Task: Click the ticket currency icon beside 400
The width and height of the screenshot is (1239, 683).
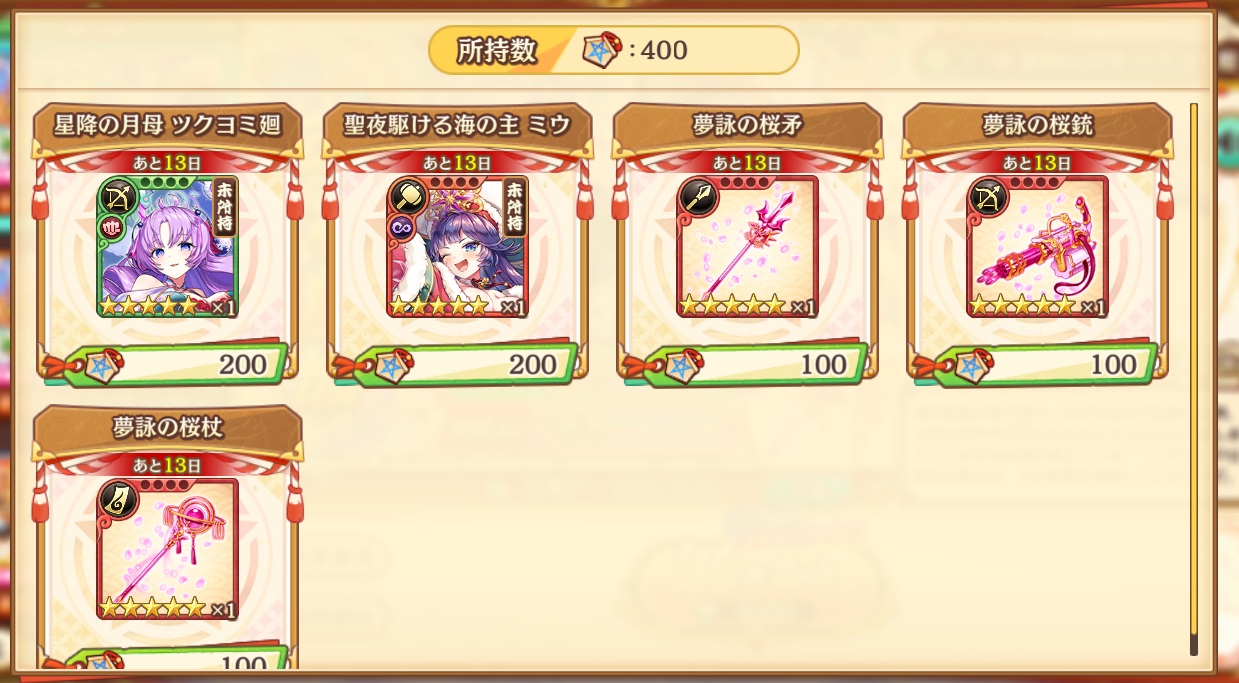Action: (603, 50)
